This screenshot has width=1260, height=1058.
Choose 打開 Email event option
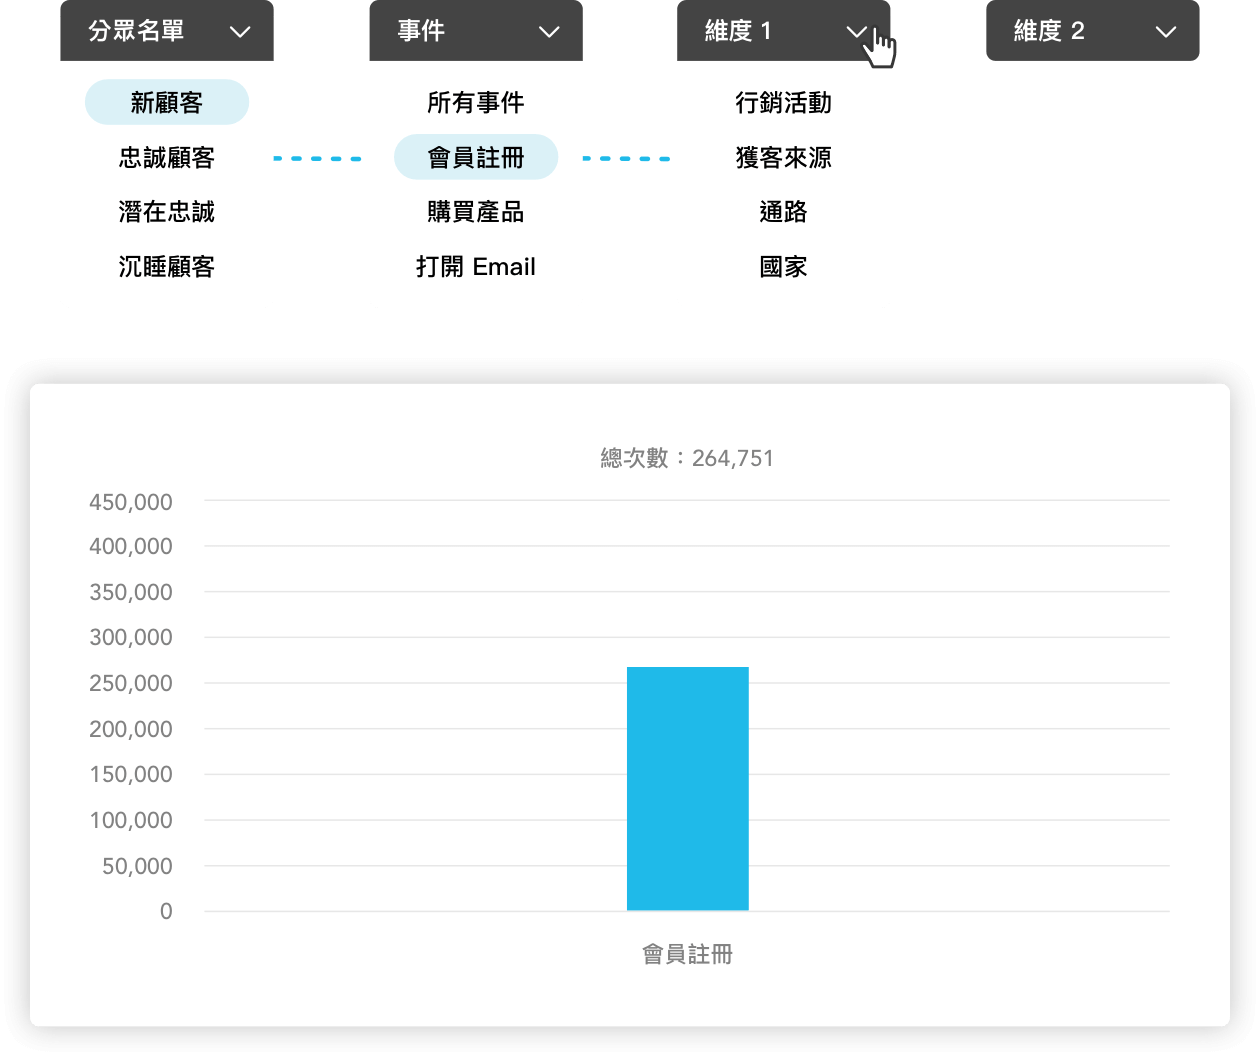coord(476,267)
